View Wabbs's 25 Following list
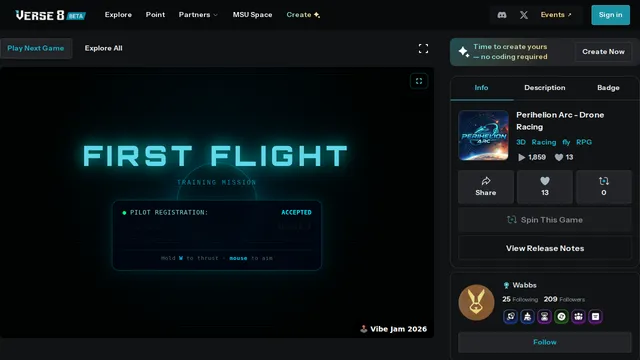The height and width of the screenshot is (360, 640). tap(520, 299)
